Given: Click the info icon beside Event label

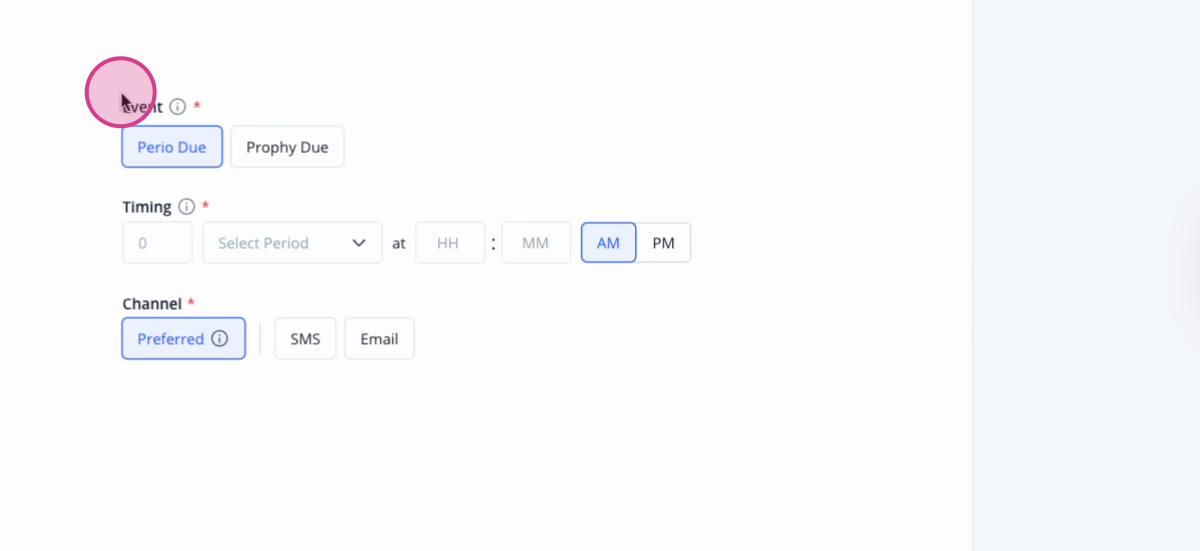Looking at the screenshot, I should [x=177, y=106].
